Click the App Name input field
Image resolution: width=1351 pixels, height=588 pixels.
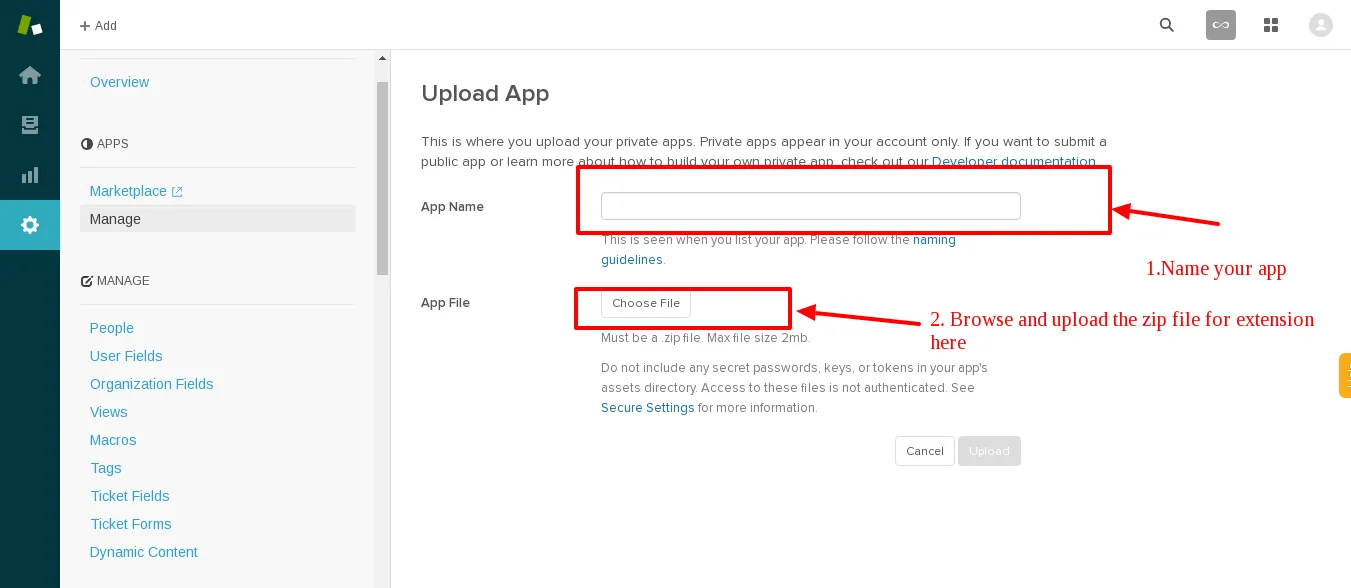[811, 206]
